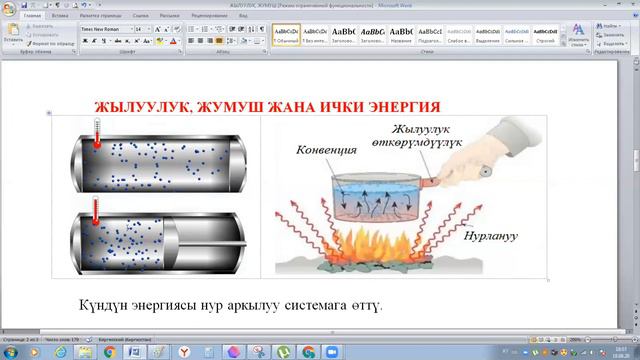Screen dimensions: 640x360
Task: Switch to Главная (Home) tab
Action: [32, 16]
